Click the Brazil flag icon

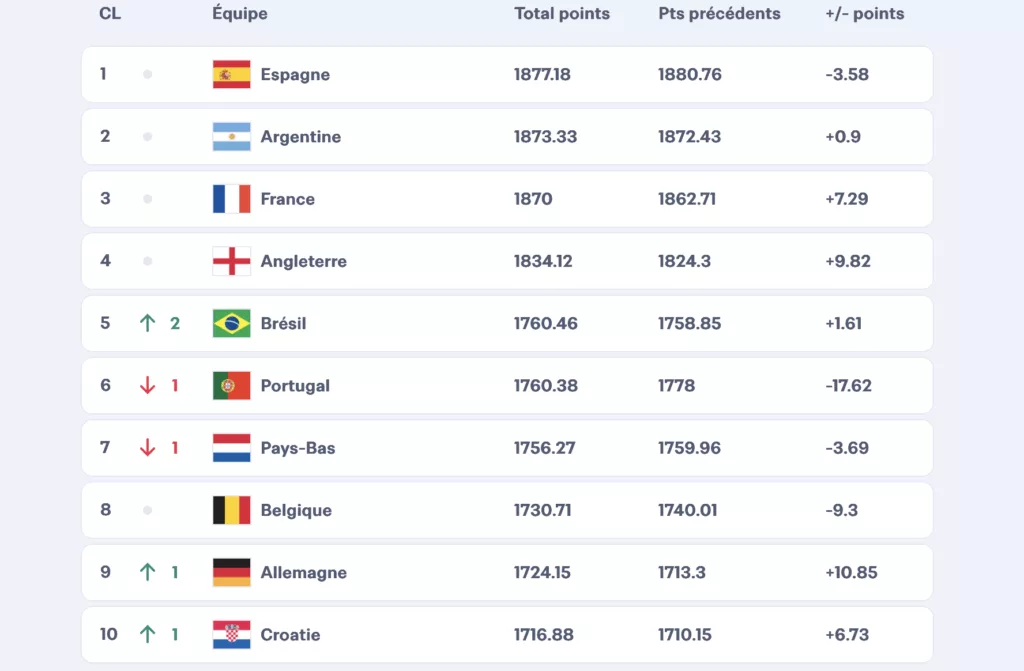point(231,324)
